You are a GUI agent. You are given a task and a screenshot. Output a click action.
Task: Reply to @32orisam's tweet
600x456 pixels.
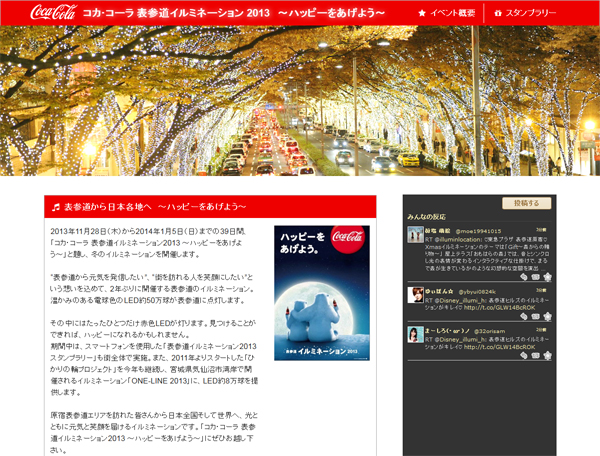[x=523, y=355]
